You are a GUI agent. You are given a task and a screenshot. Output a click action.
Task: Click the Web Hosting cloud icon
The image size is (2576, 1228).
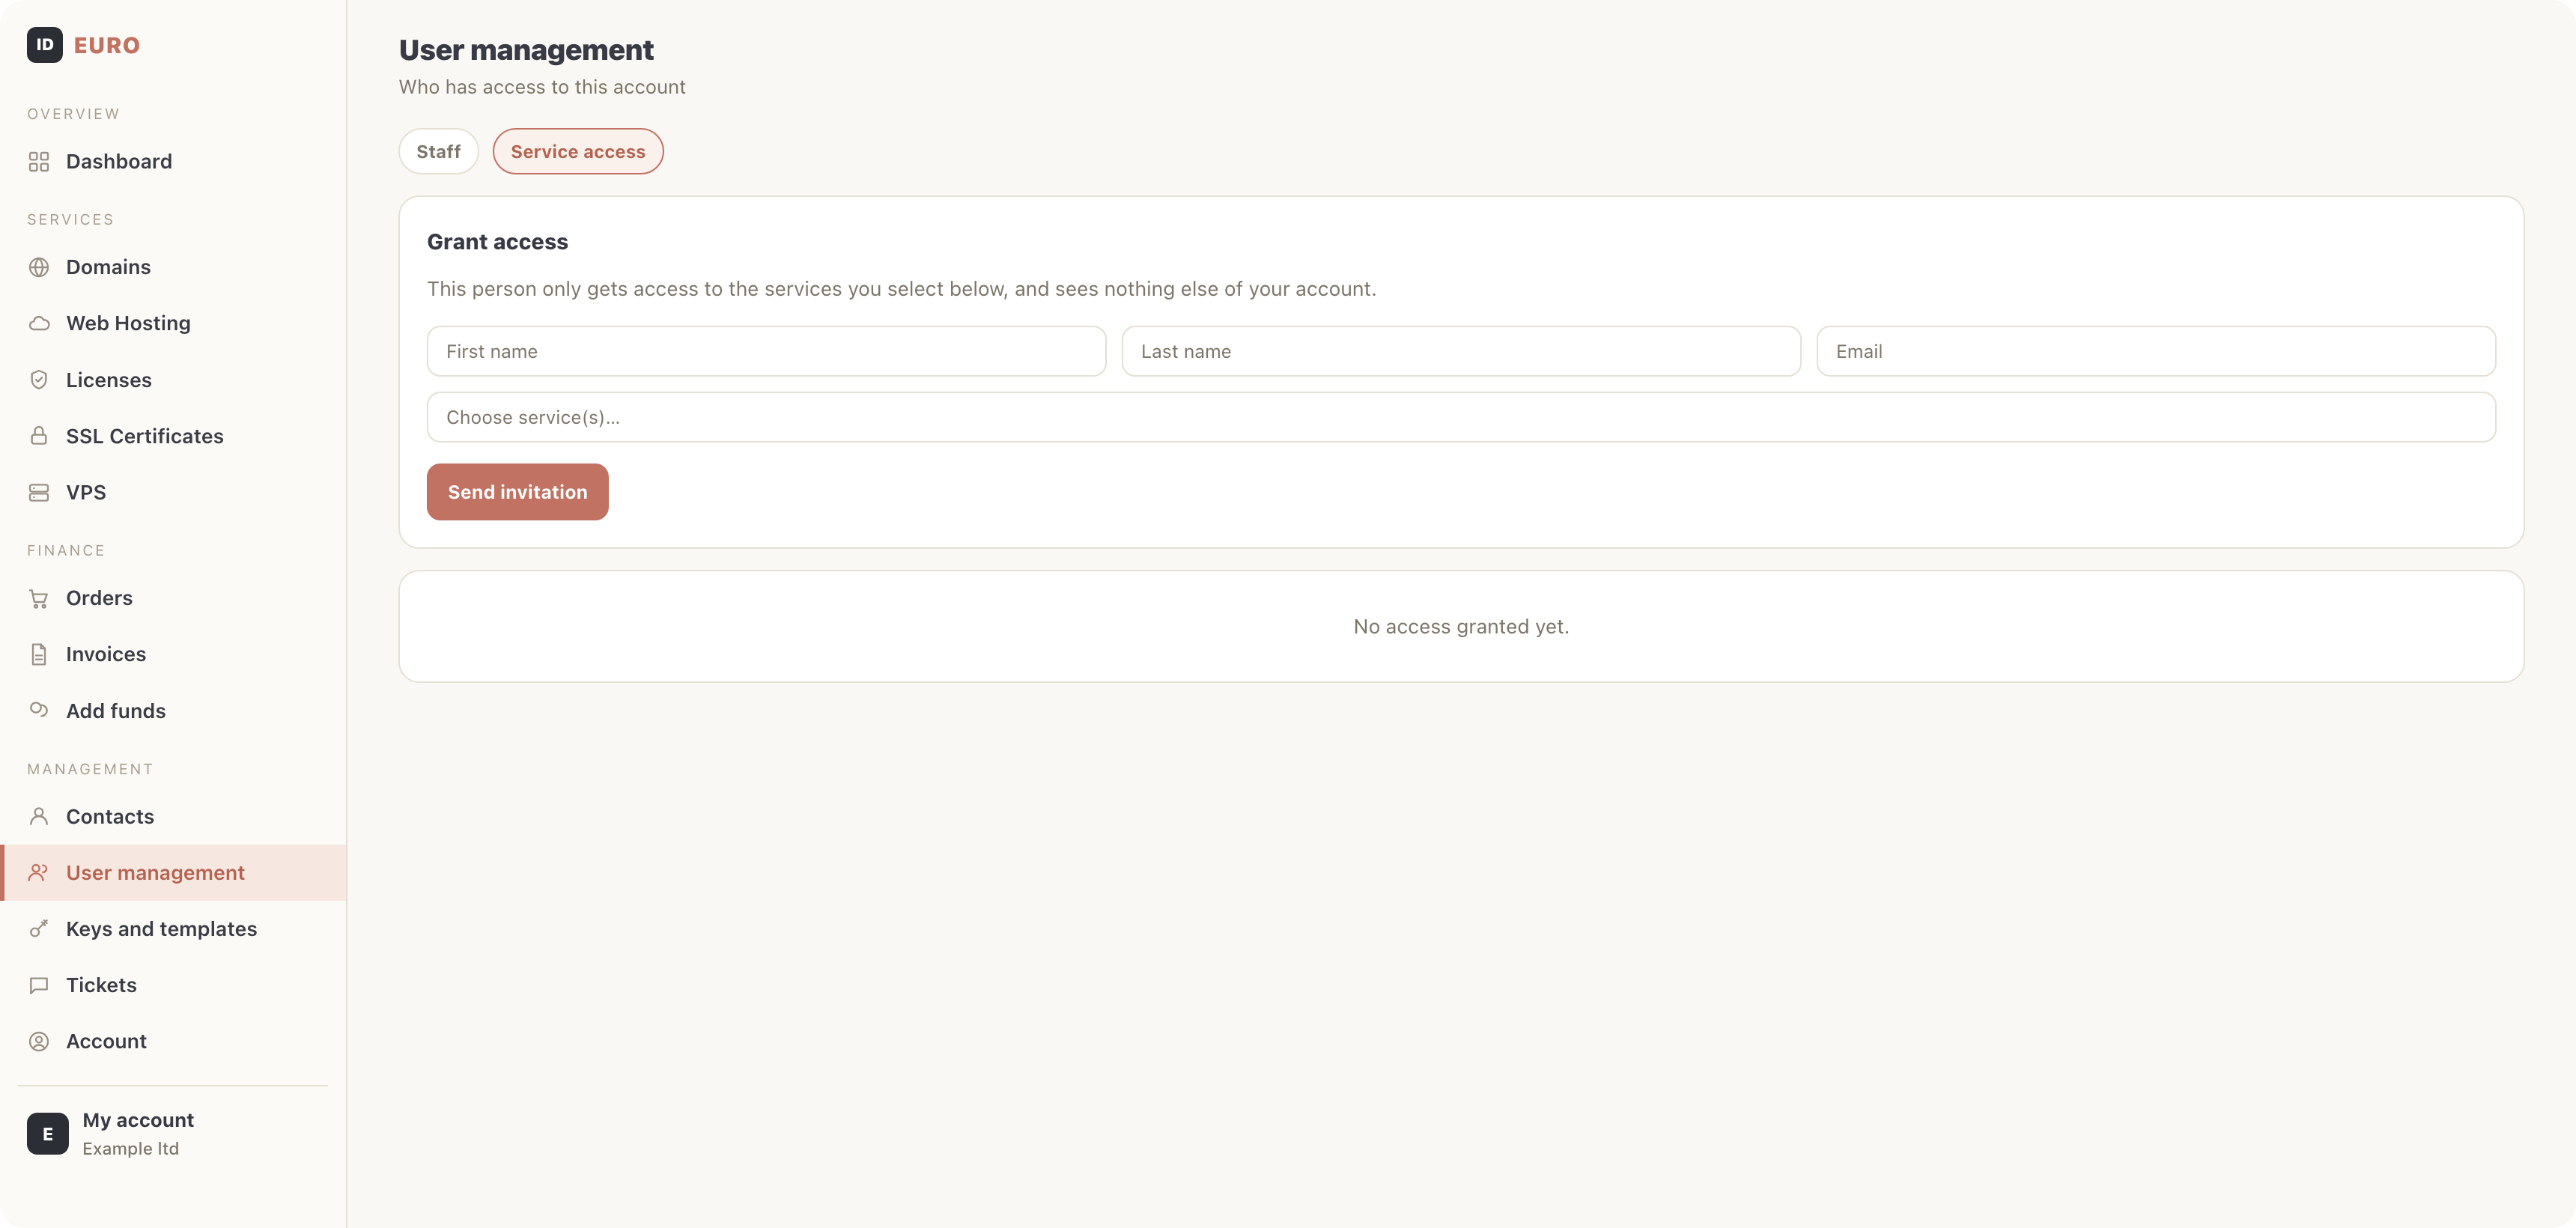click(39, 323)
